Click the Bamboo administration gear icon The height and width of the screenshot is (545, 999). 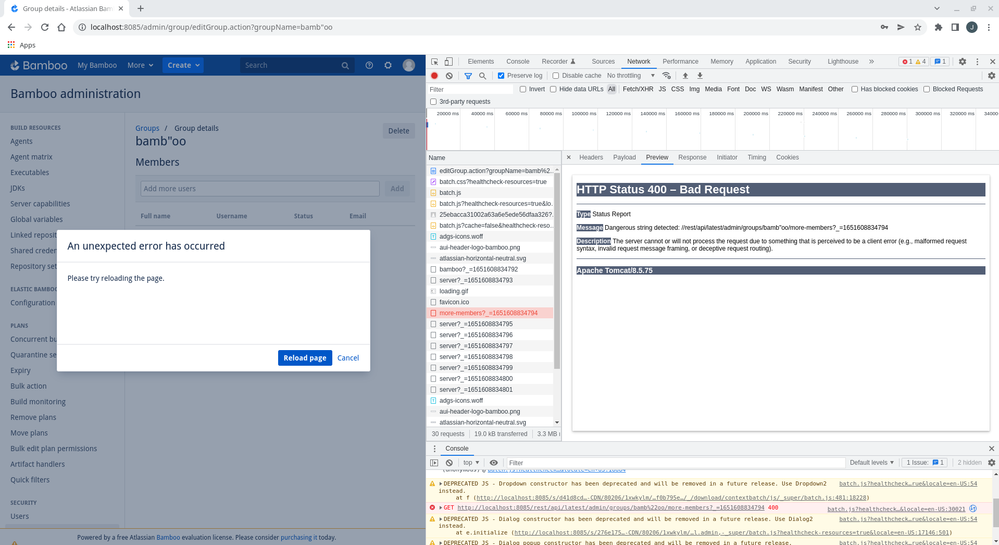pos(387,65)
